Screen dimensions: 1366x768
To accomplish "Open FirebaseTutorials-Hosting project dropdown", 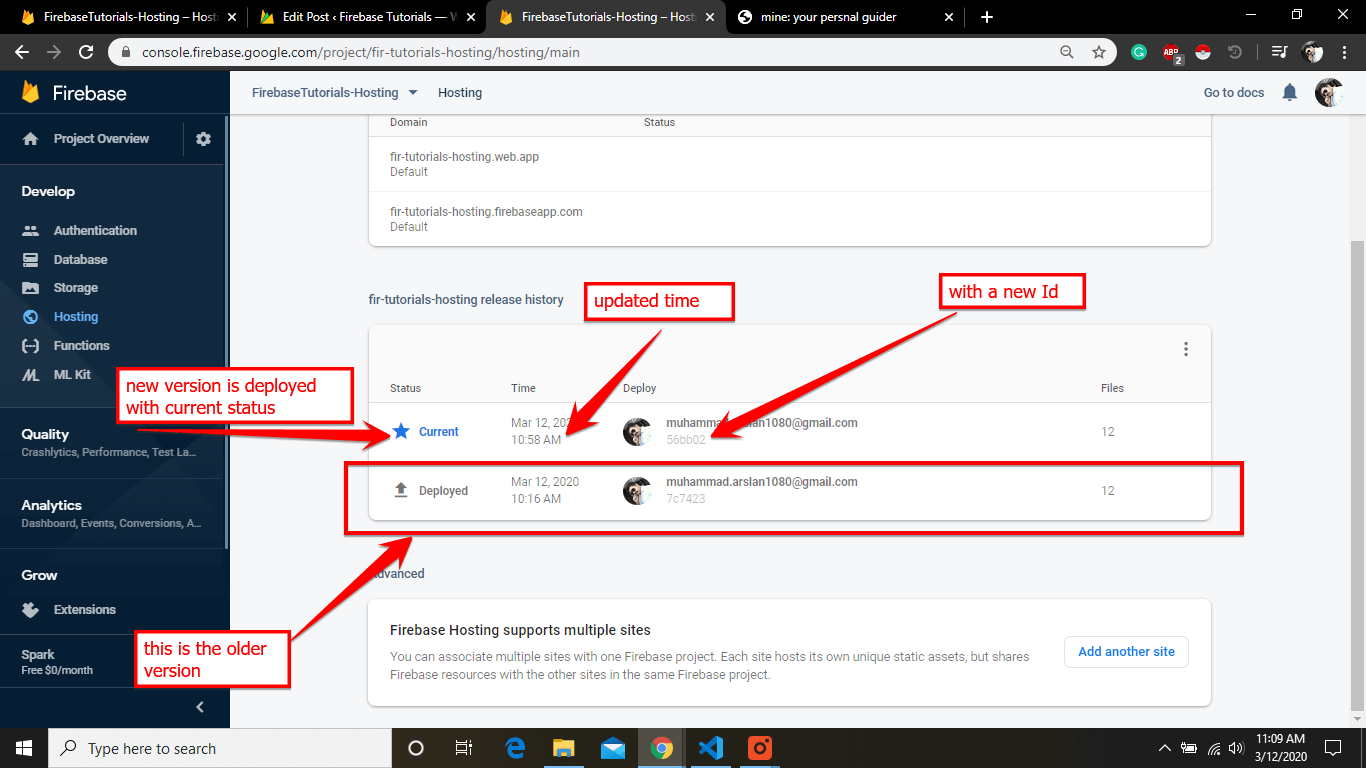I will point(334,93).
